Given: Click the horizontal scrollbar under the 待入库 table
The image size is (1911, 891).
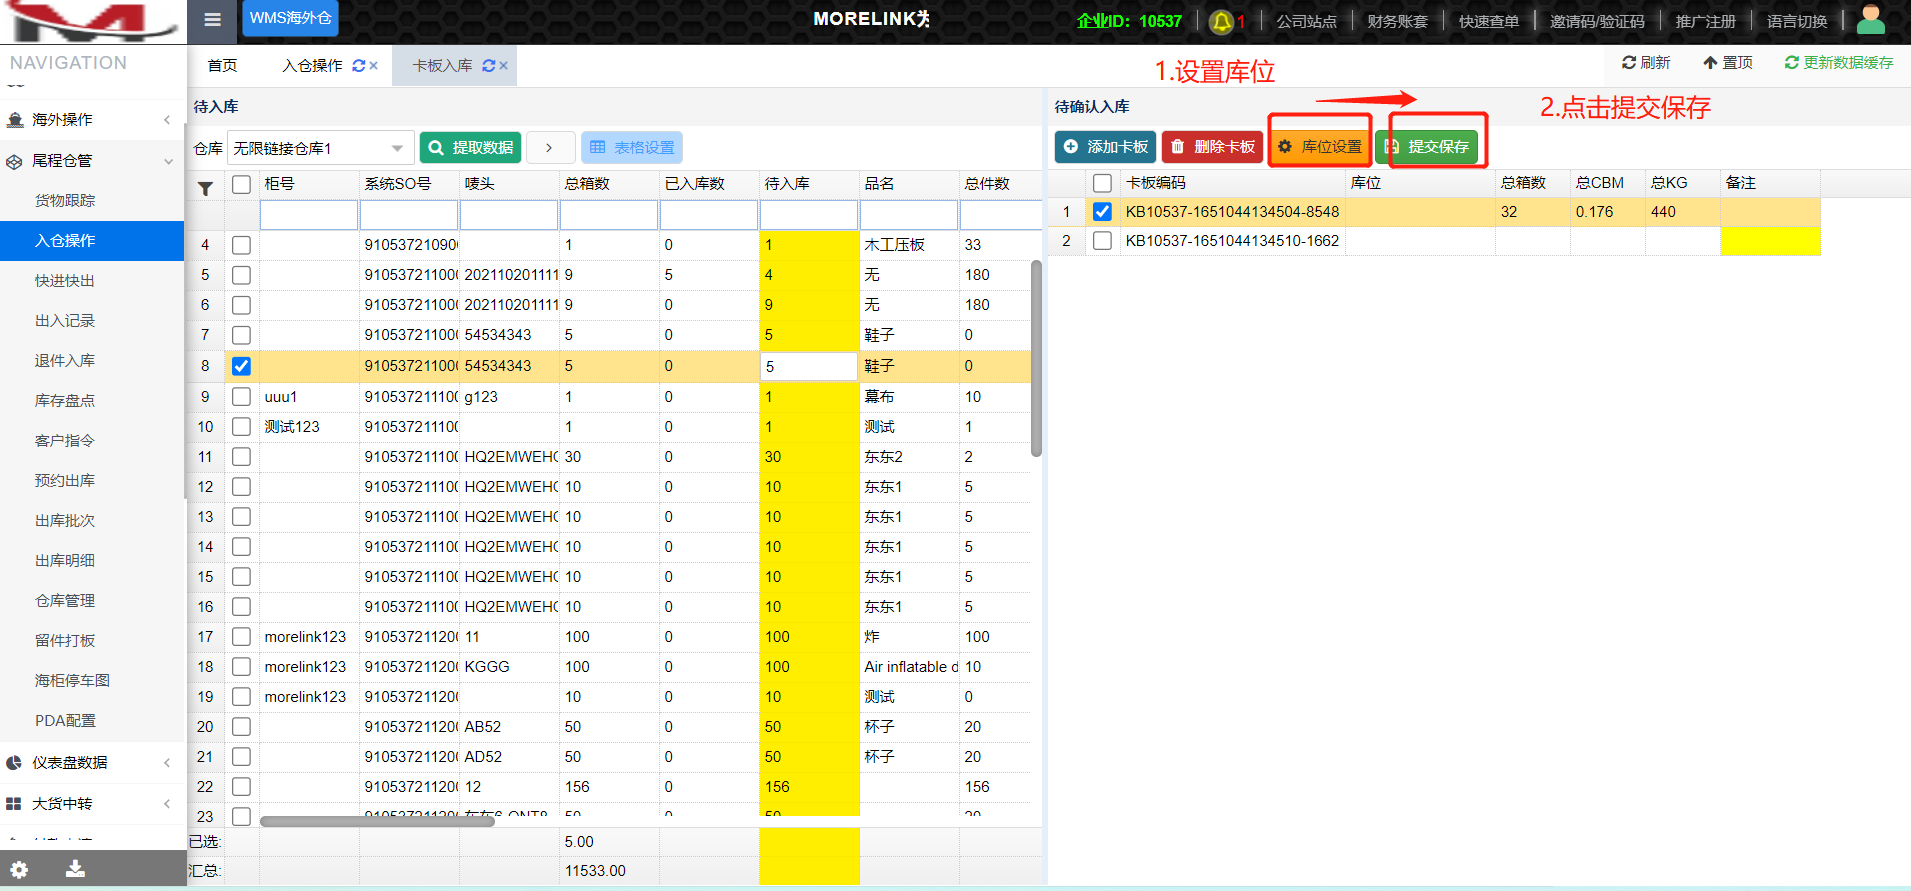Looking at the screenshot, I should [378, 821].
